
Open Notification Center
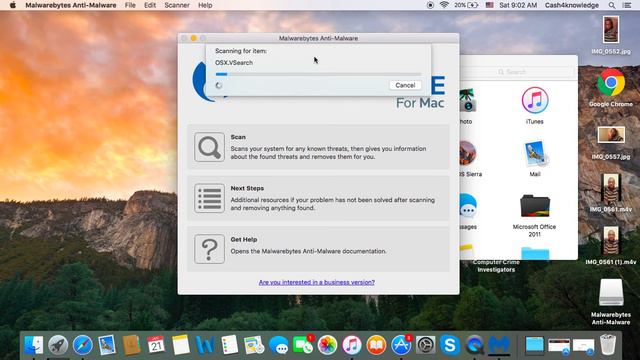[x=627, y=5]
